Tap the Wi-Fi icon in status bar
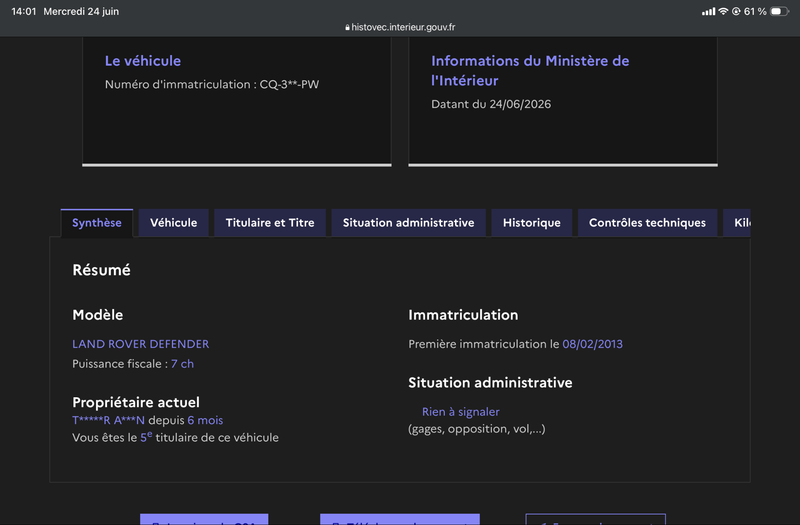Viewport: 800px width, 525px height. 723,11
